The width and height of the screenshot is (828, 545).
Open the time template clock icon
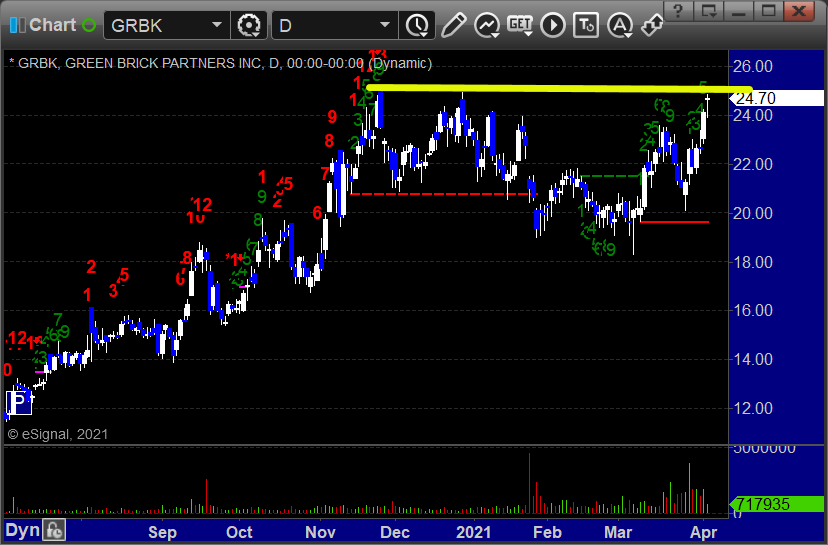[x=417, y=25]
